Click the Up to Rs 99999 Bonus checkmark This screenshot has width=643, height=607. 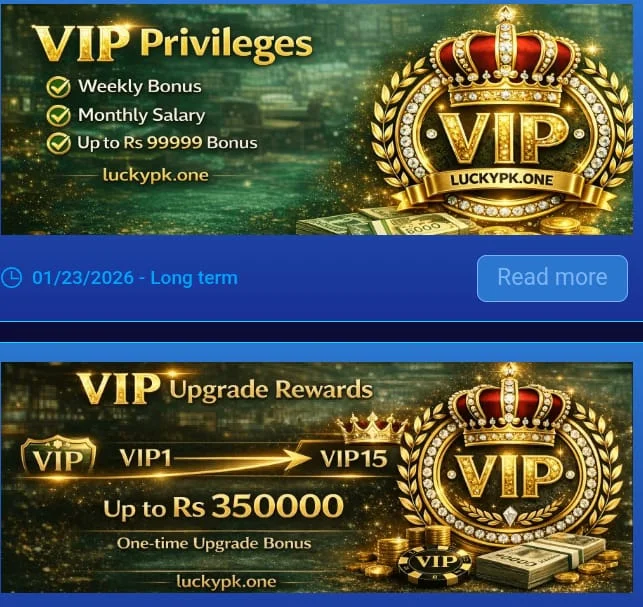click(58, 143)
